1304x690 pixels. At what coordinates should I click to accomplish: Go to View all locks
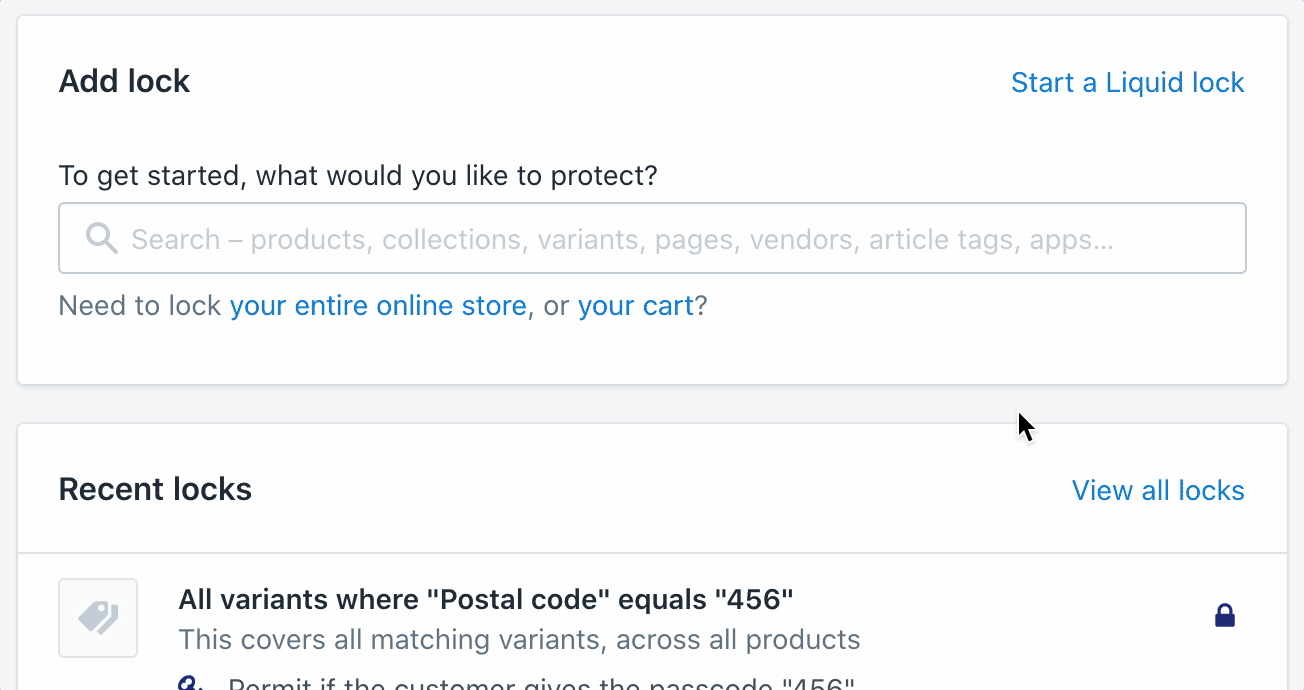pos(1157,490)
